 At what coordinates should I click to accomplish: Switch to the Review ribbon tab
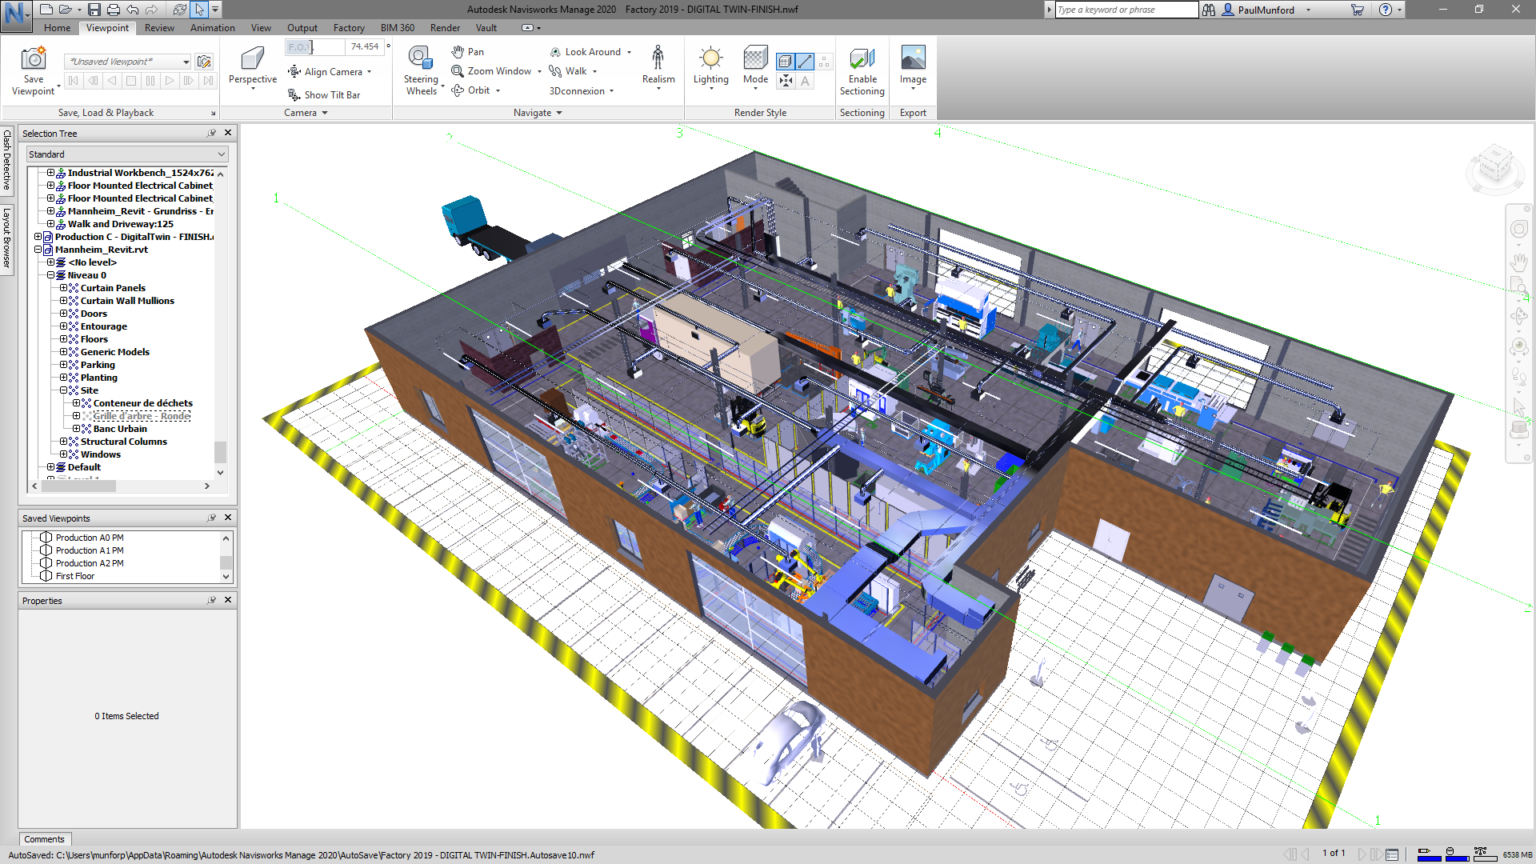point(158,27)
